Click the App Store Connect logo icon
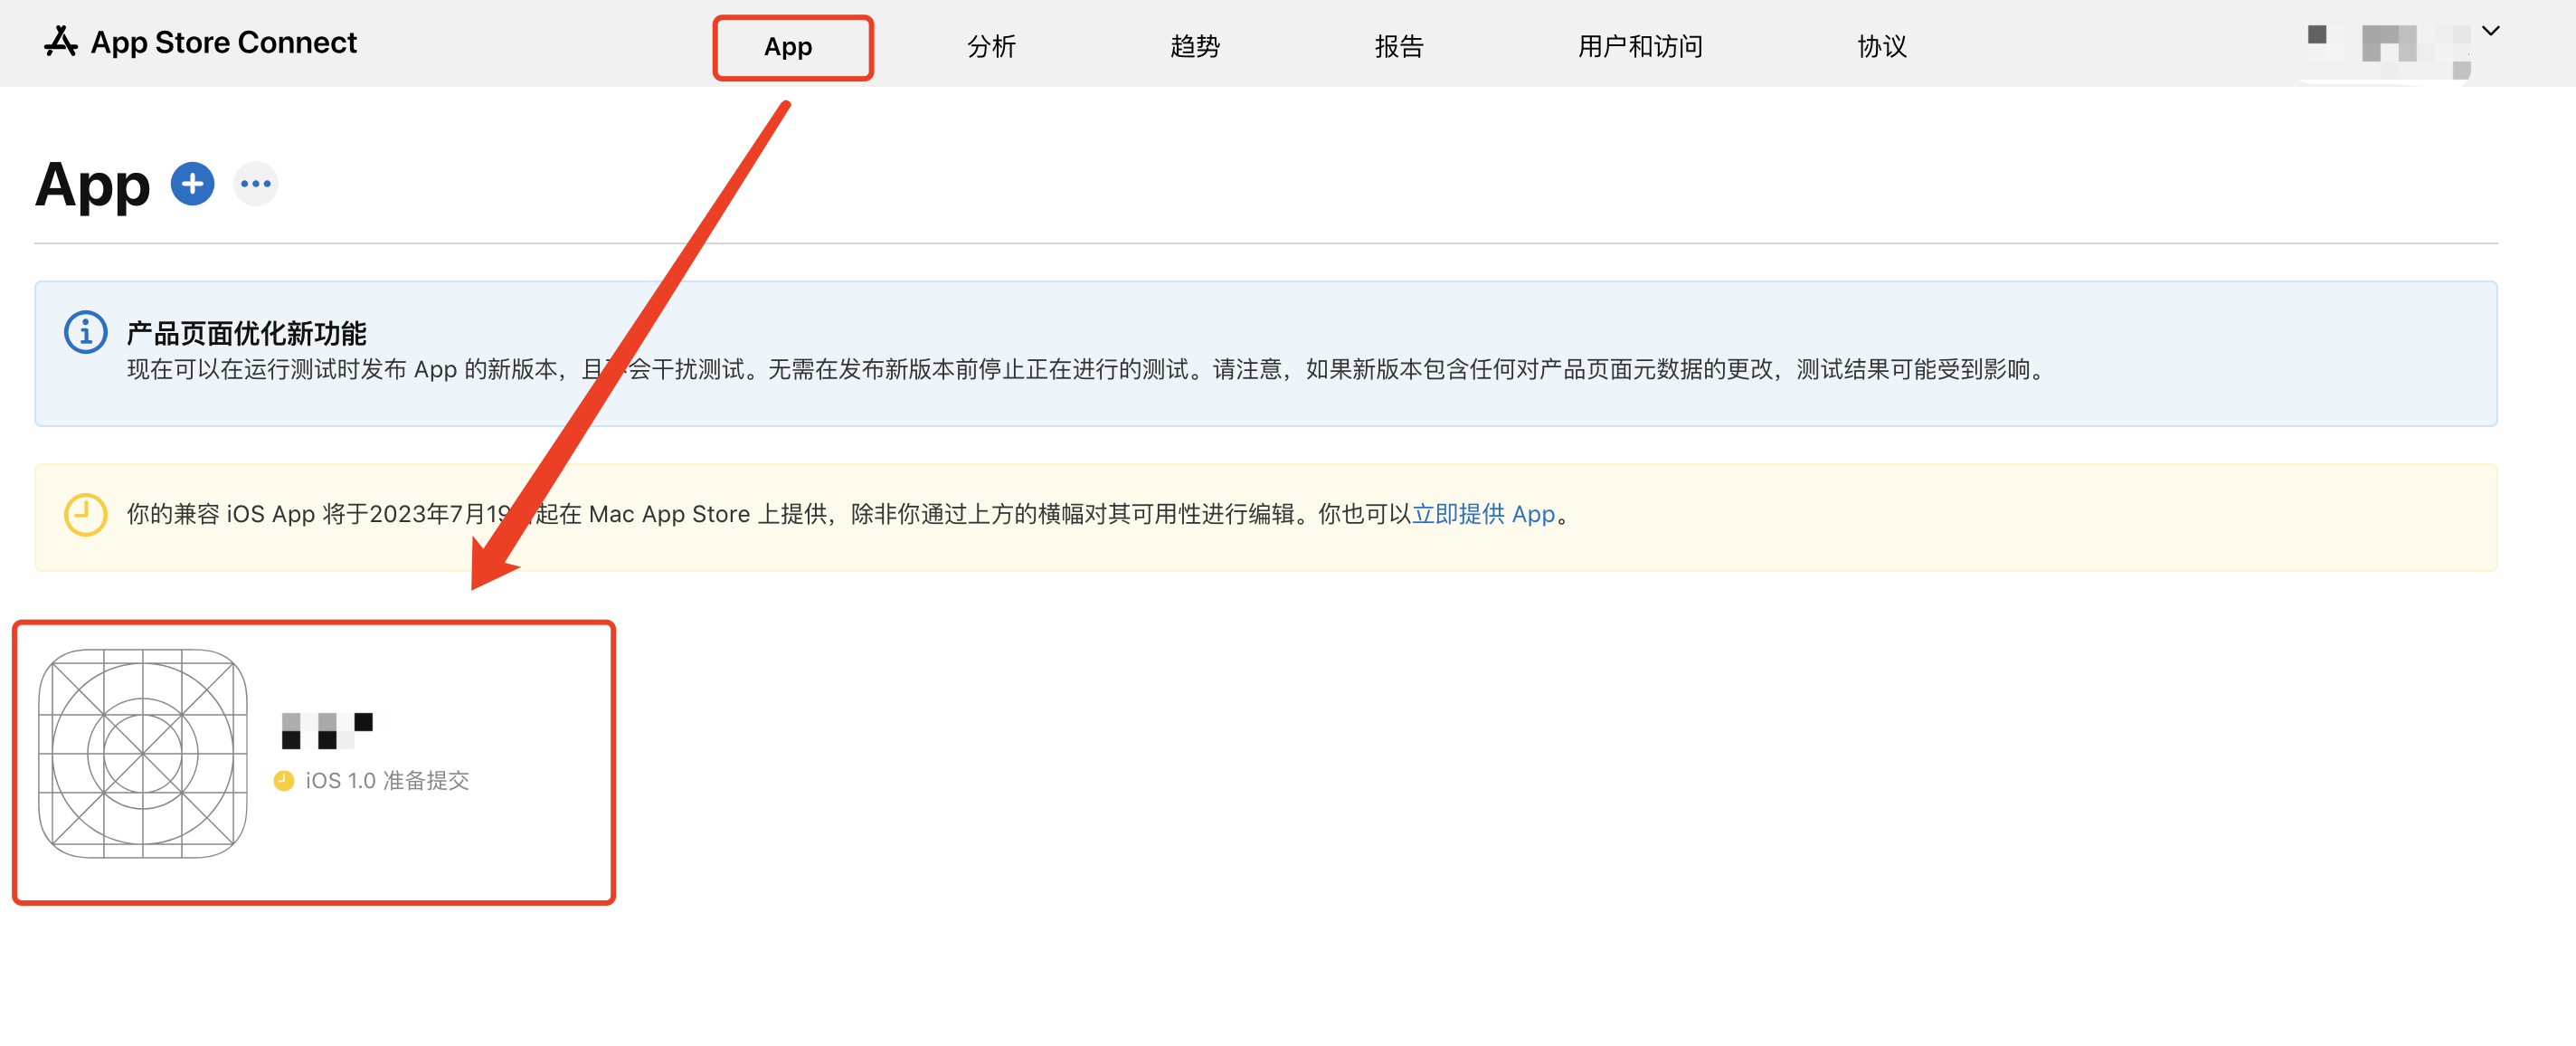 tap(61, 42)
